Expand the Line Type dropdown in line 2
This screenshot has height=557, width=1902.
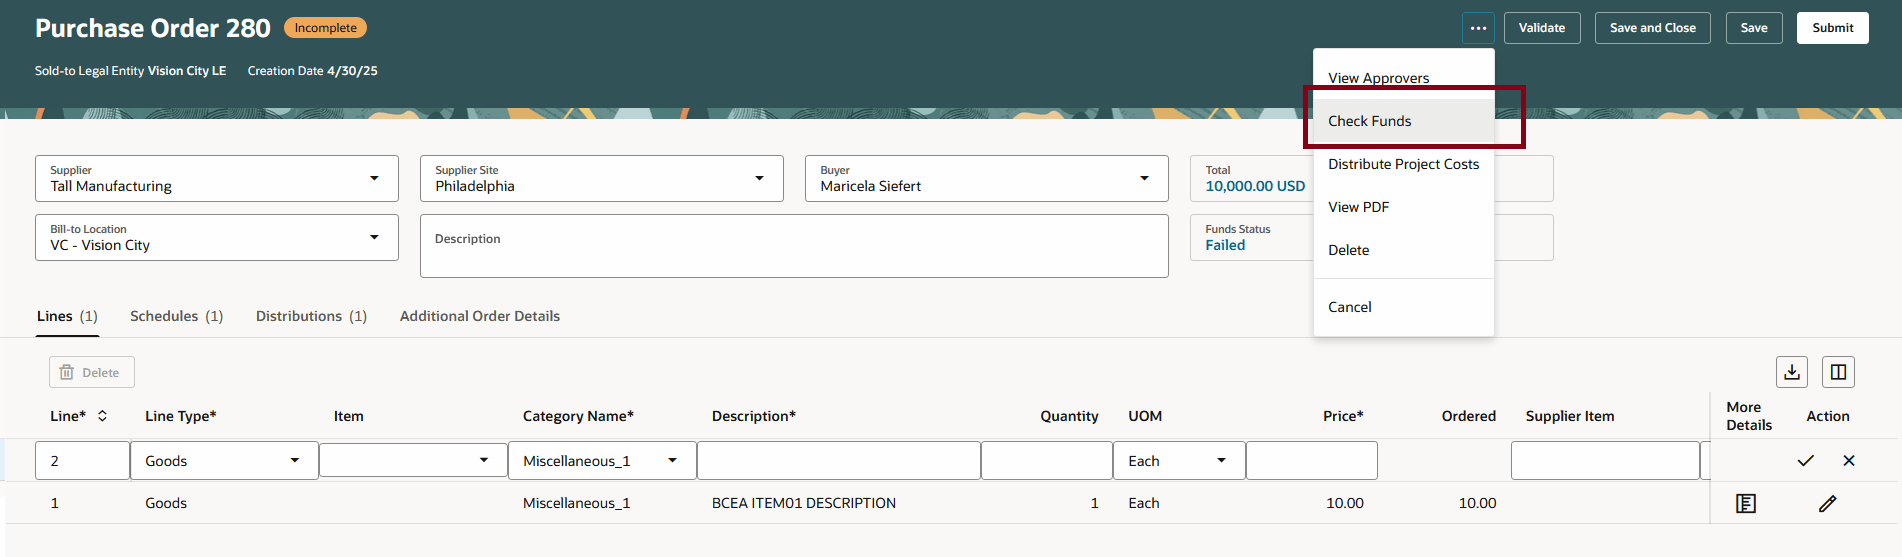(295, 461)
